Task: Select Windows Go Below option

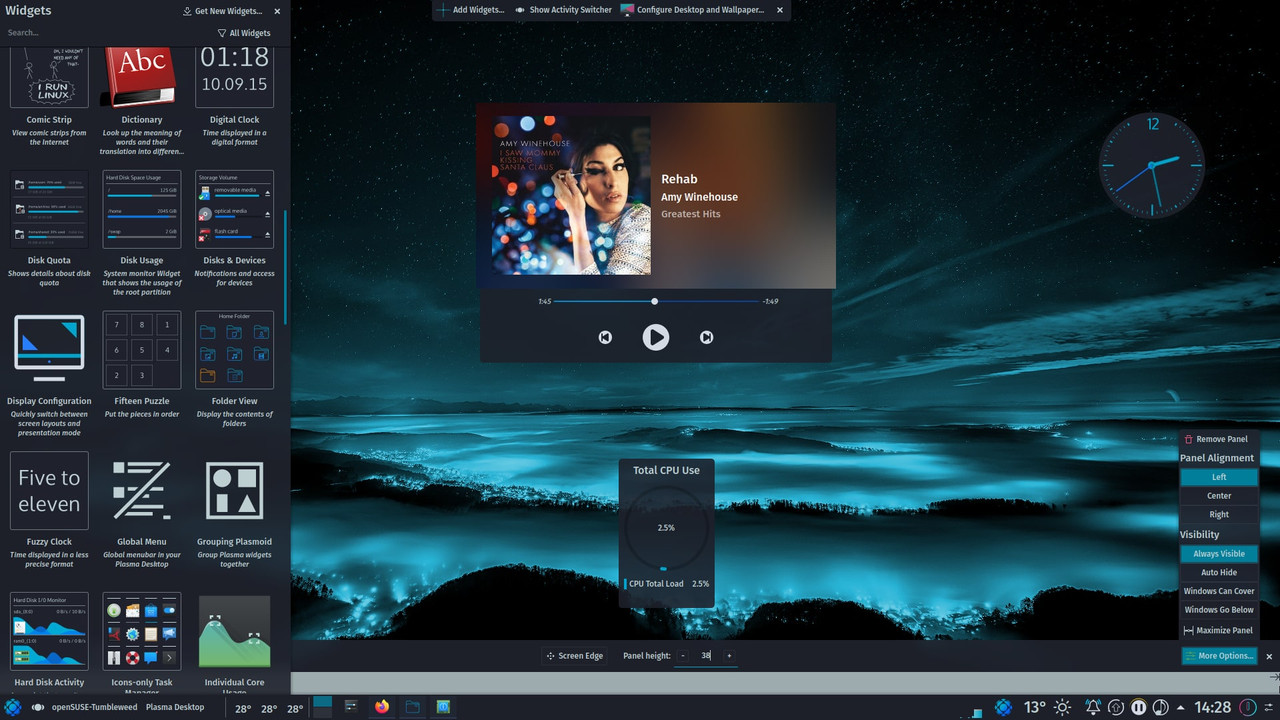Action: coord(1219,610)
